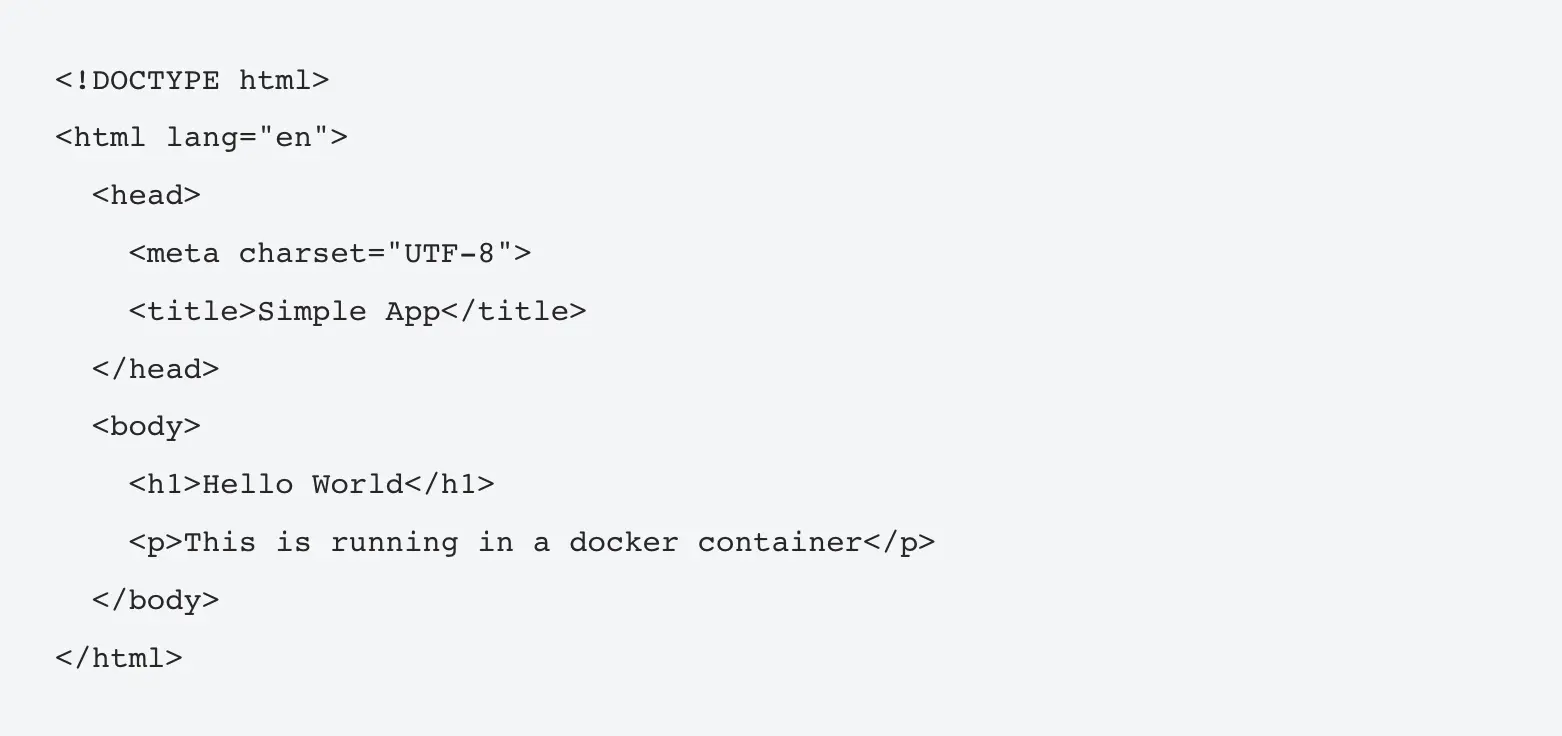Click the opening h1 tag
Screen dimensions: 1562x736
(x=165, y=485)
